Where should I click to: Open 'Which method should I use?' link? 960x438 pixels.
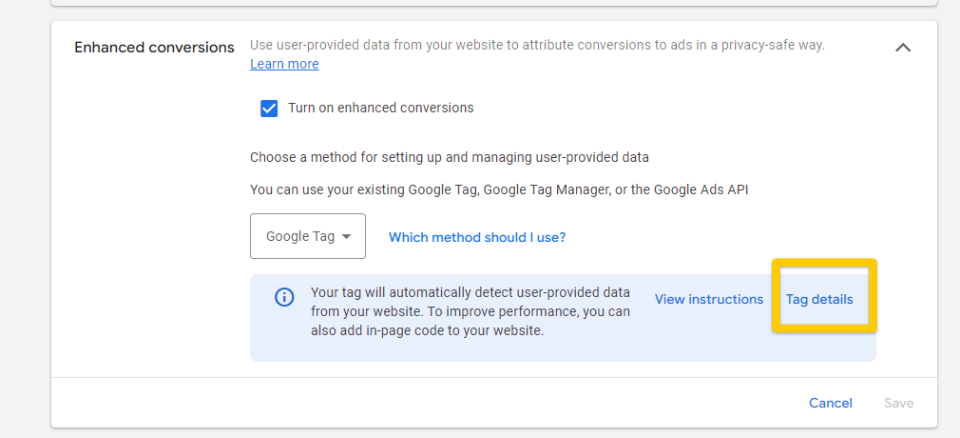[477, 237]
